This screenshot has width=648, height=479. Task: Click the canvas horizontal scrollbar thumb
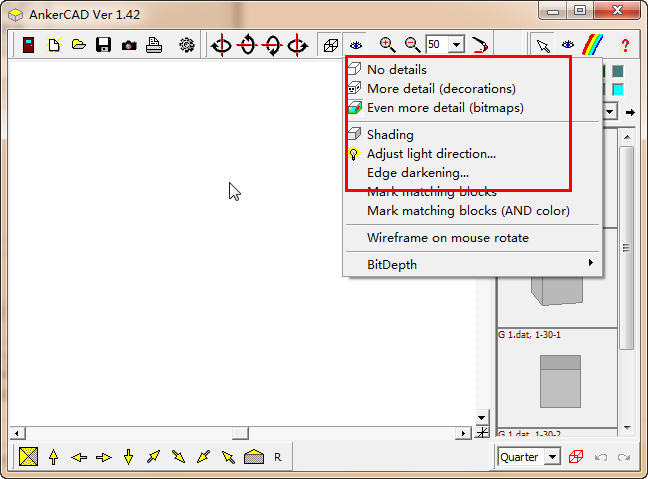point(240,433)
